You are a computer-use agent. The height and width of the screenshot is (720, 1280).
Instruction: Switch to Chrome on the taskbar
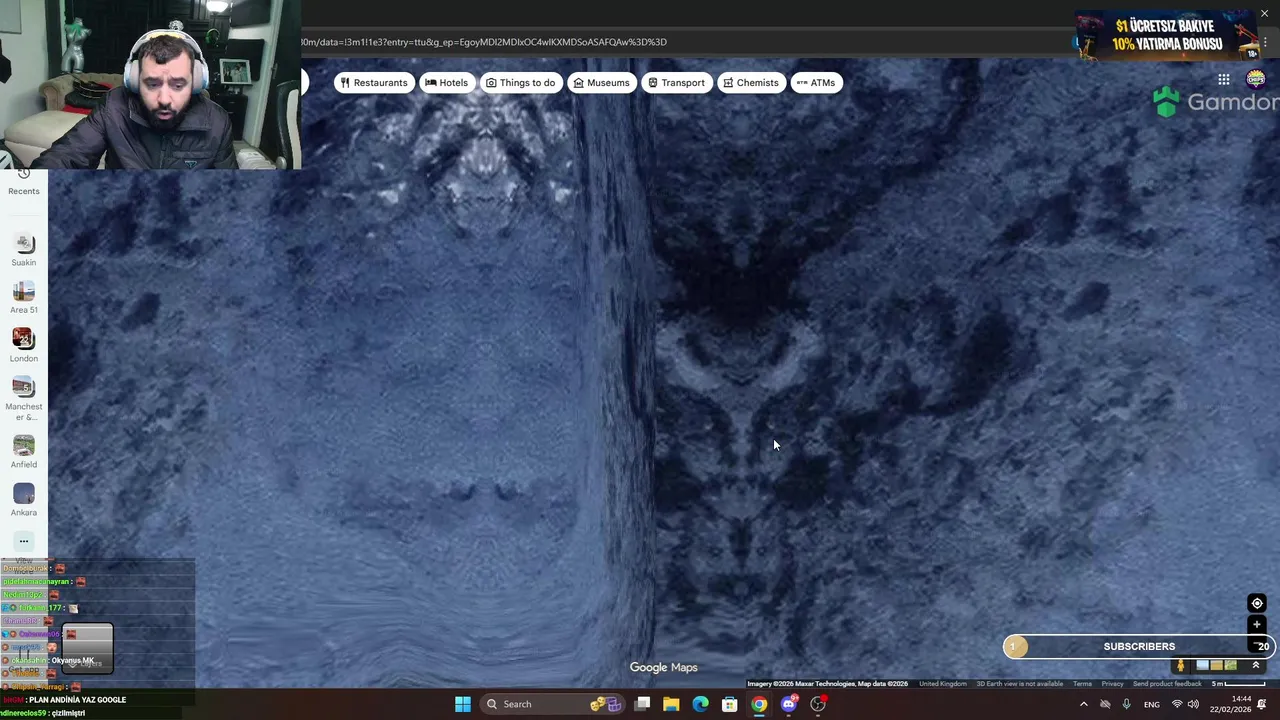[759, 704]
